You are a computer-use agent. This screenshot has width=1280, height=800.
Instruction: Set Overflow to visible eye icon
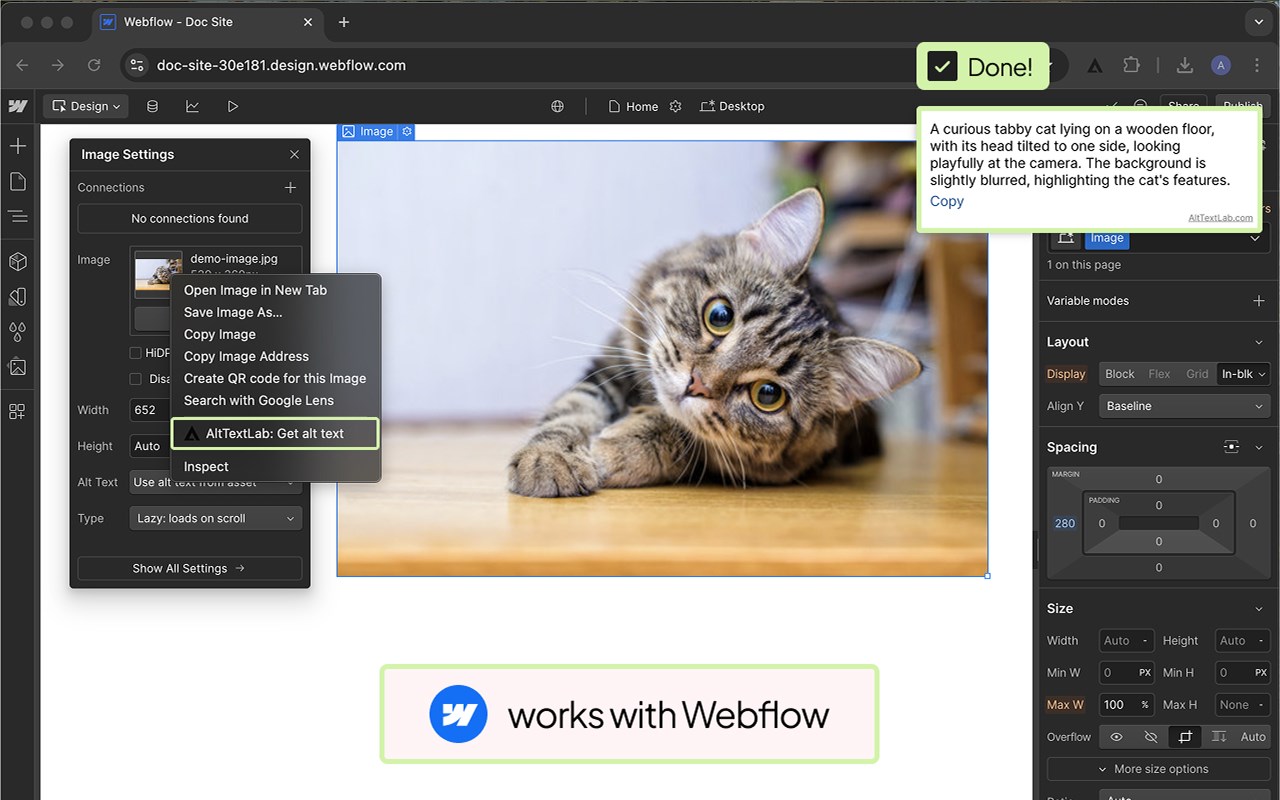[1117, 737]
